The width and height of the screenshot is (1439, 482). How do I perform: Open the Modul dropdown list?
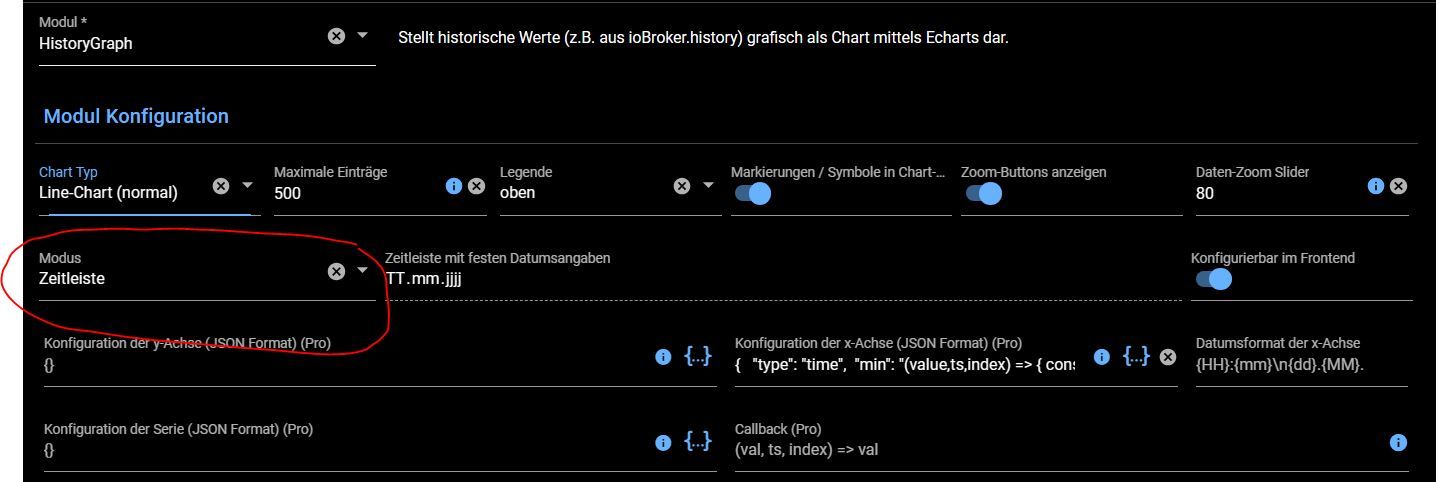(362, 36)
